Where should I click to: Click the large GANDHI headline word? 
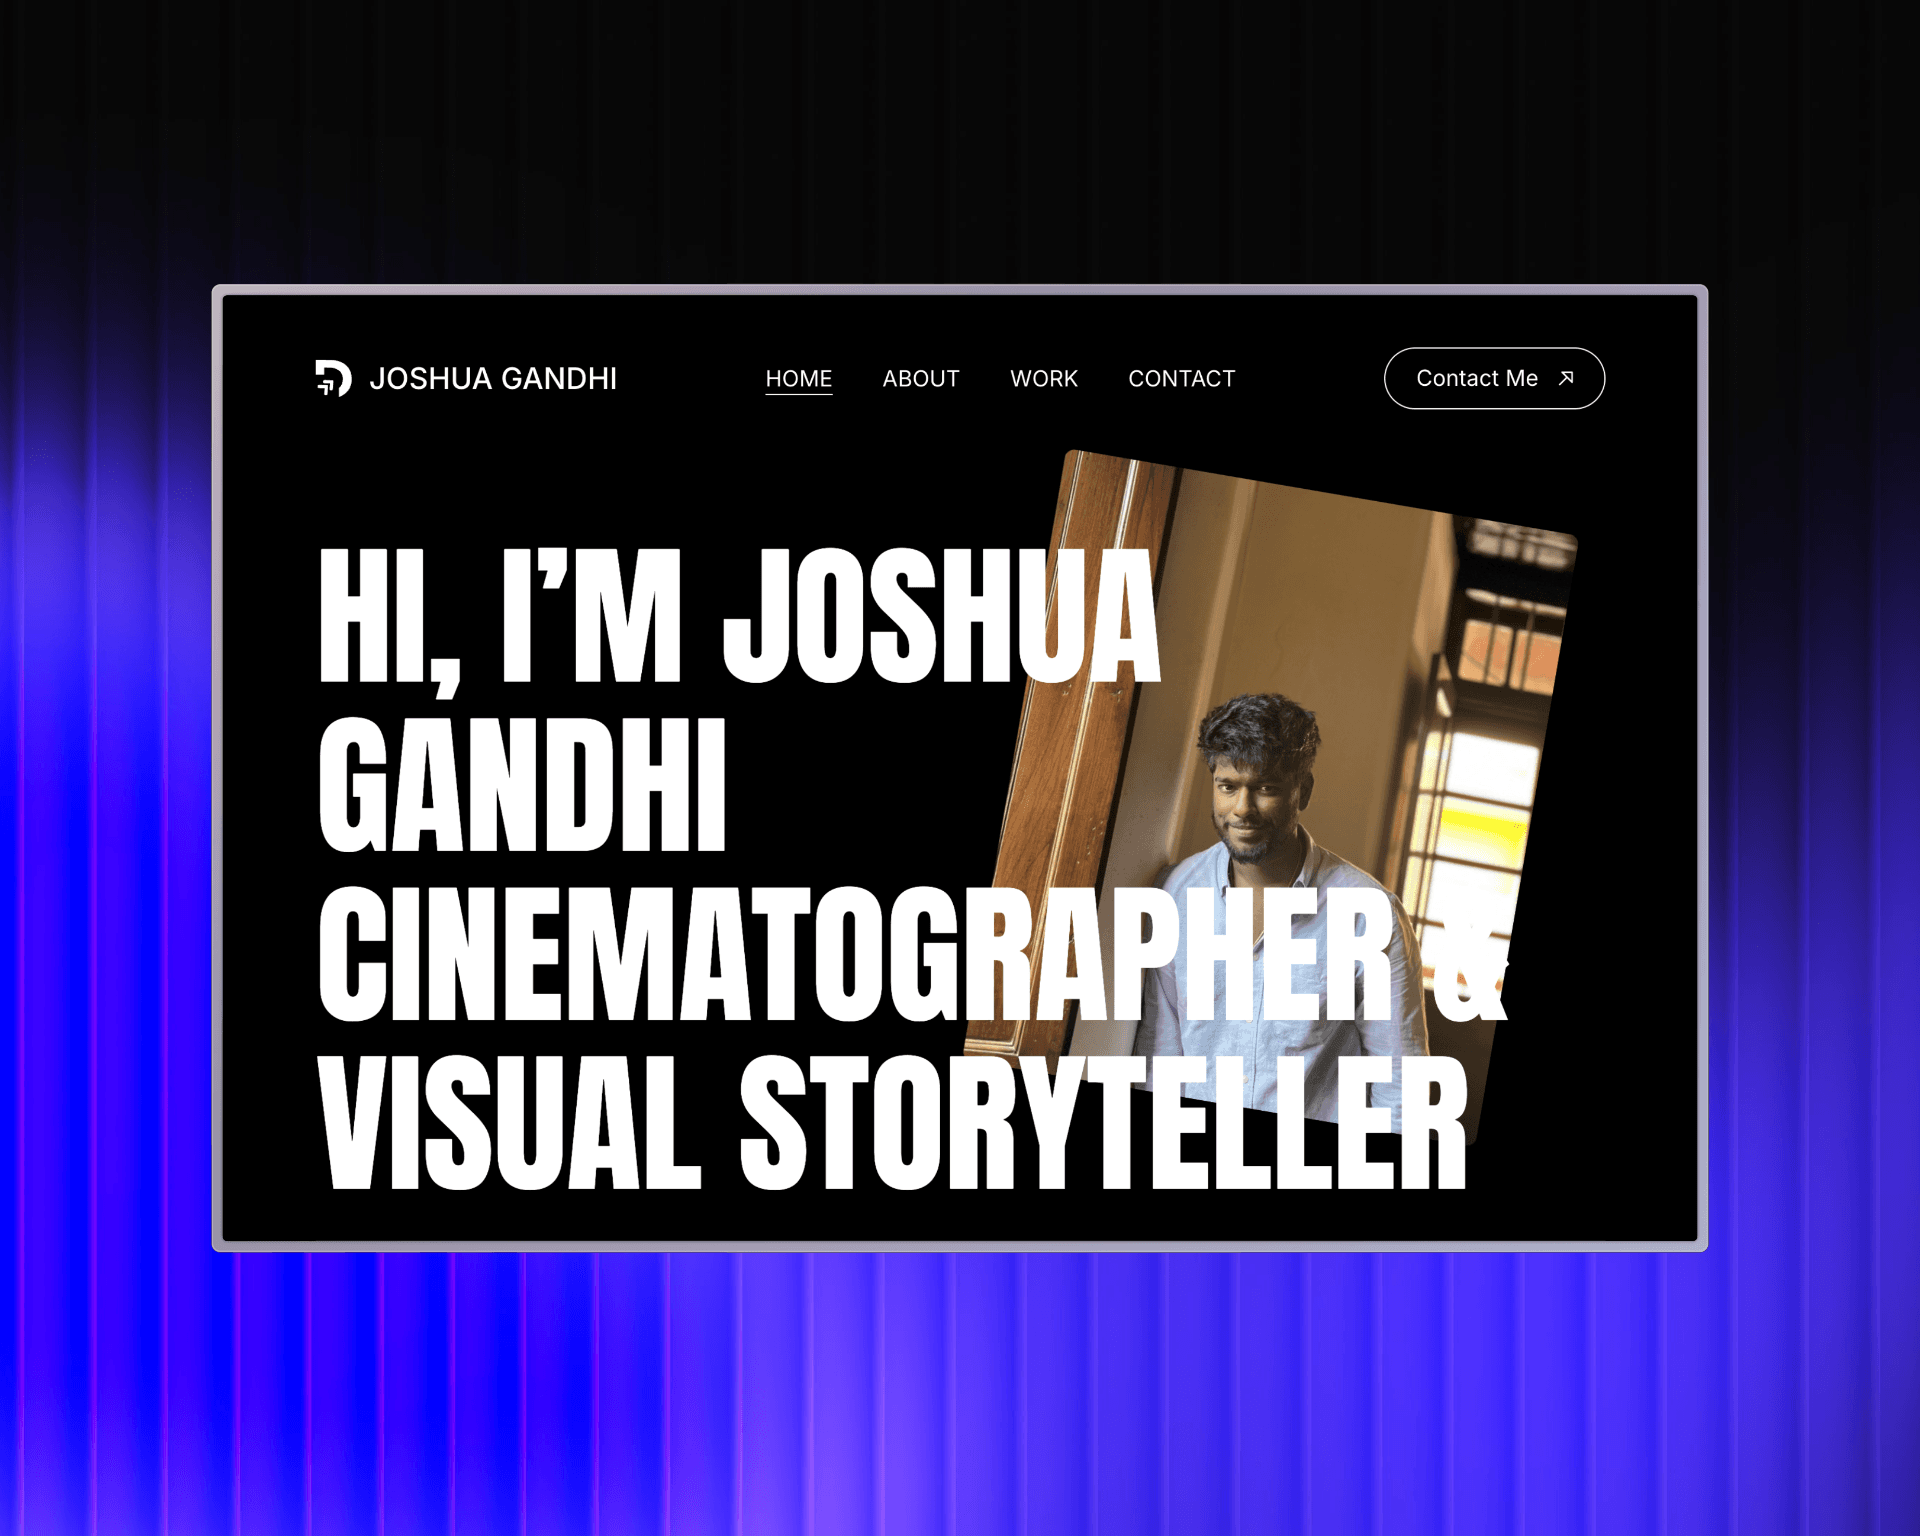click(521, 784)
